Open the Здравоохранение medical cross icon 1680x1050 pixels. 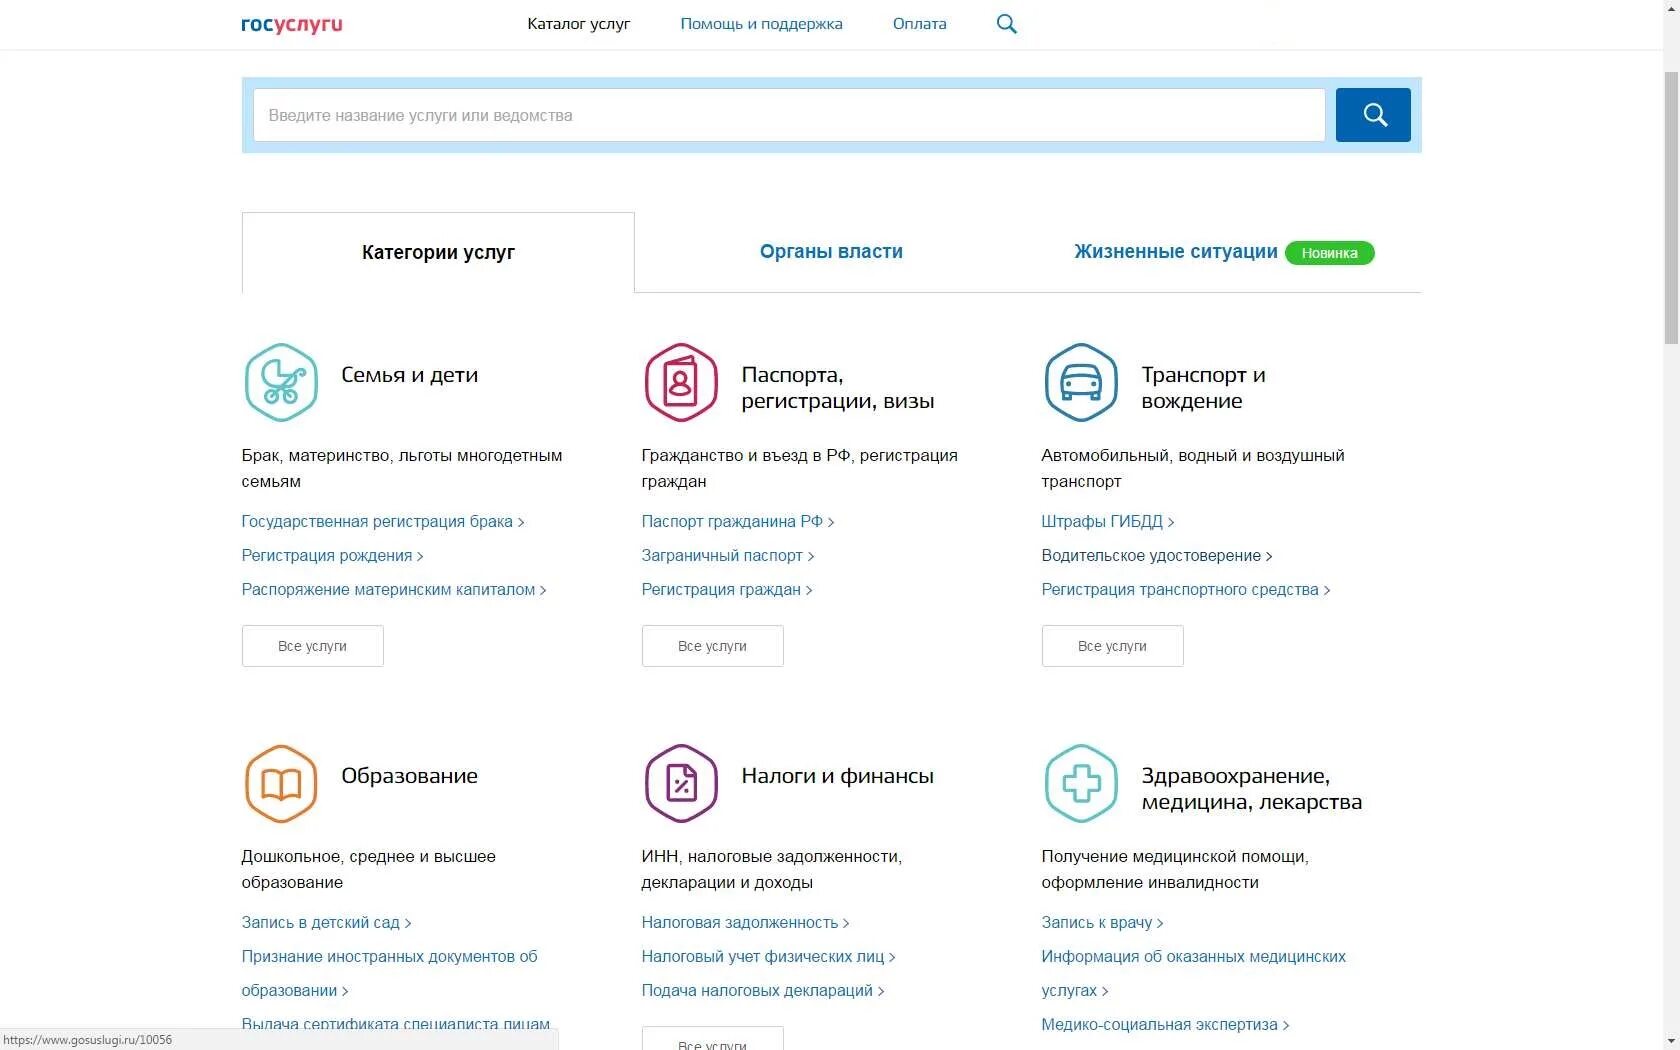point(1081,783)
